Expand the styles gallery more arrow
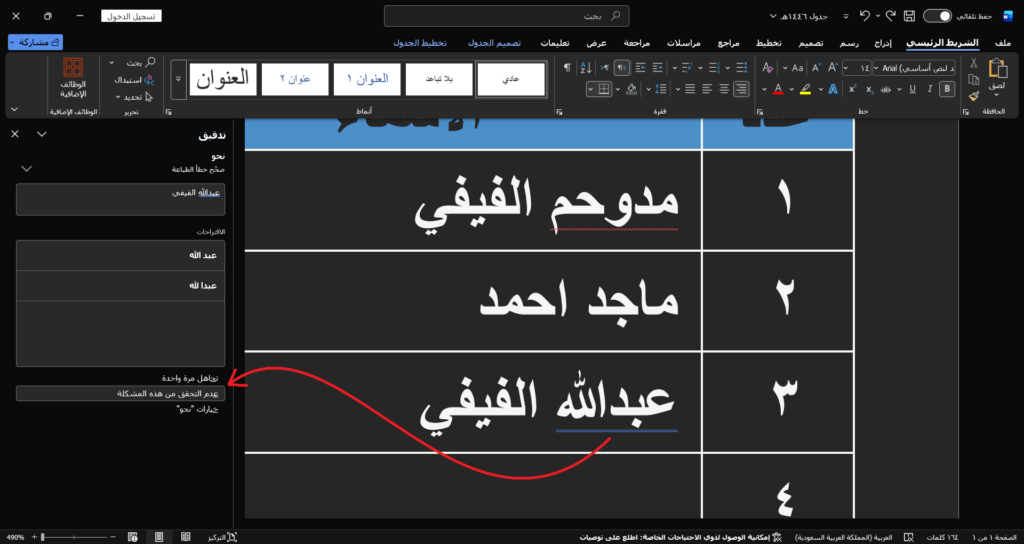This screenshot has width=1024, height=544. (179, 80)
